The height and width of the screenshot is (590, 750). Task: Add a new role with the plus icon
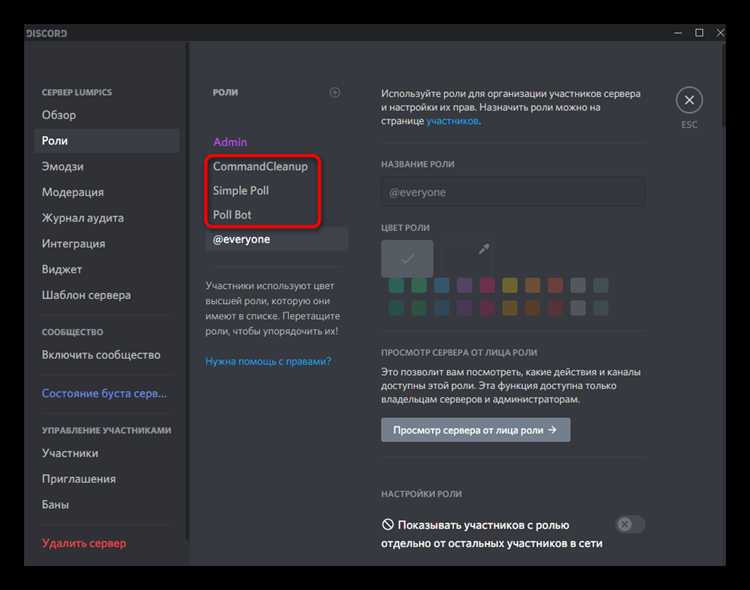(x=335, y=92)
